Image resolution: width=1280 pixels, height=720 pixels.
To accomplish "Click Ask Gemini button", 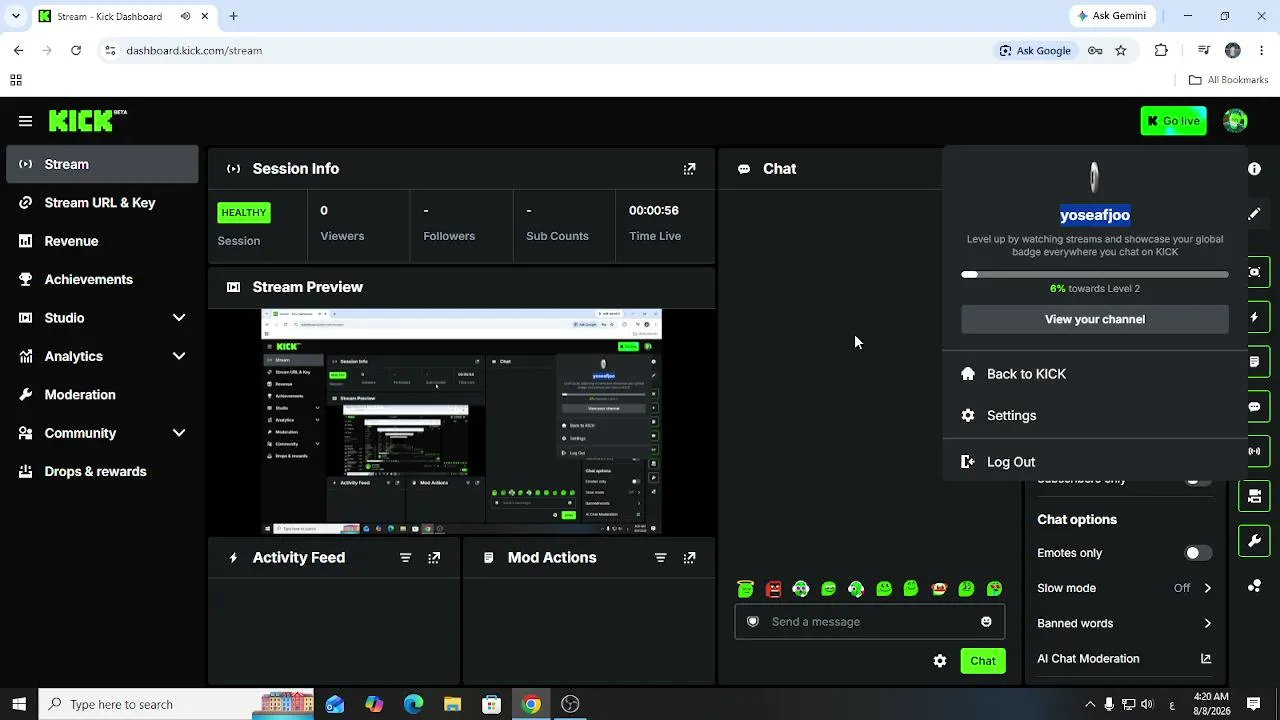I will (1114, 16).
